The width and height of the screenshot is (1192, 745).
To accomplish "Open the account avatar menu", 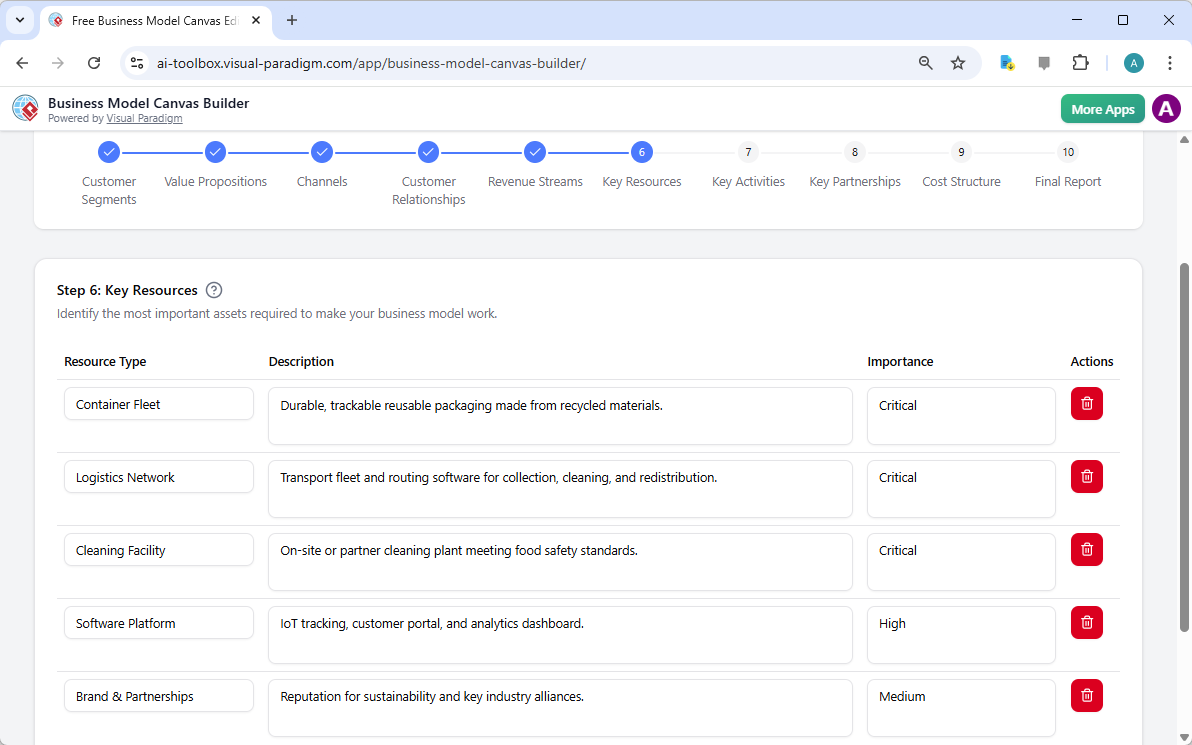I will click(1166, 108).
